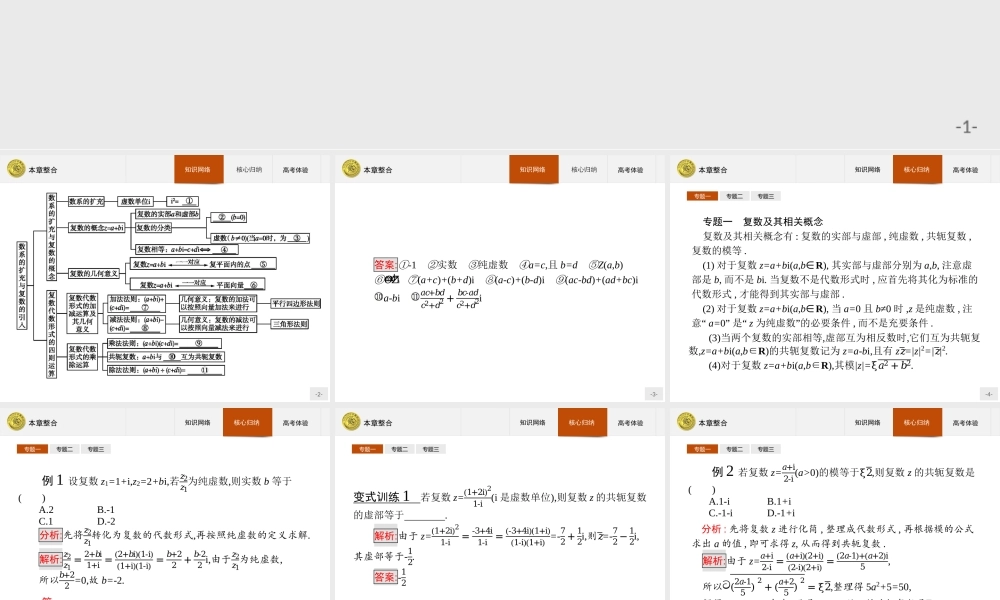This screenshot has height=600, width=1000.
Task: Click the 高考体验 header item on second slide
Action: click(630, 169)
